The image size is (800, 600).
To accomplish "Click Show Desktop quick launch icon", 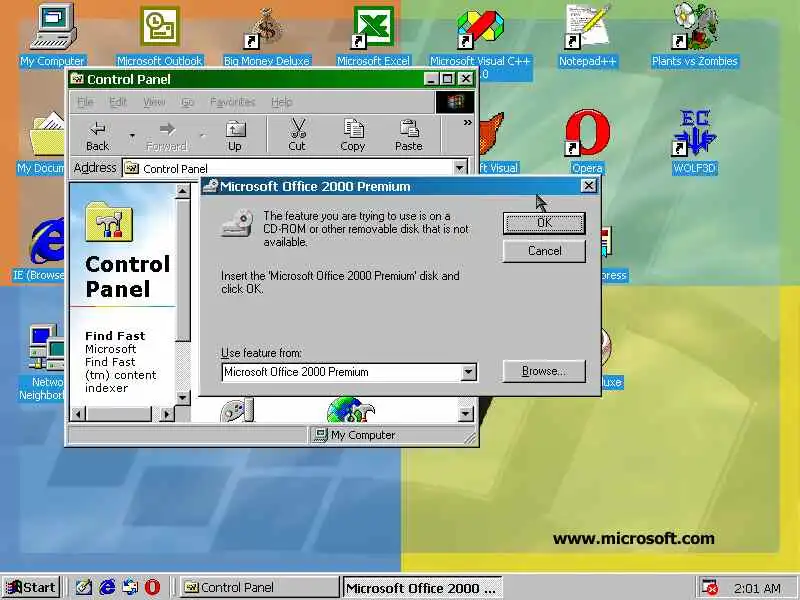I will [x=83, y=587].
